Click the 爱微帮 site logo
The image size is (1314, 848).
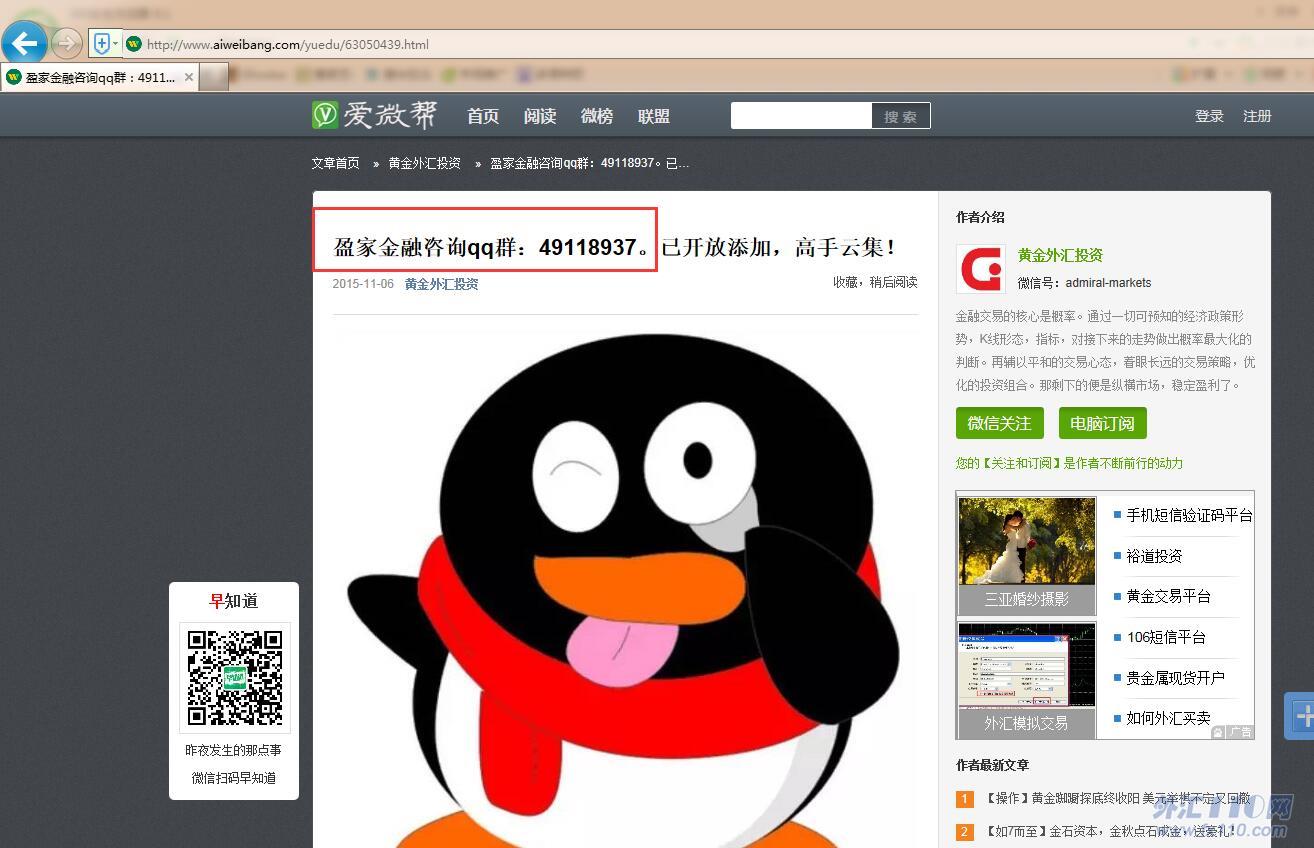point(375,115)
